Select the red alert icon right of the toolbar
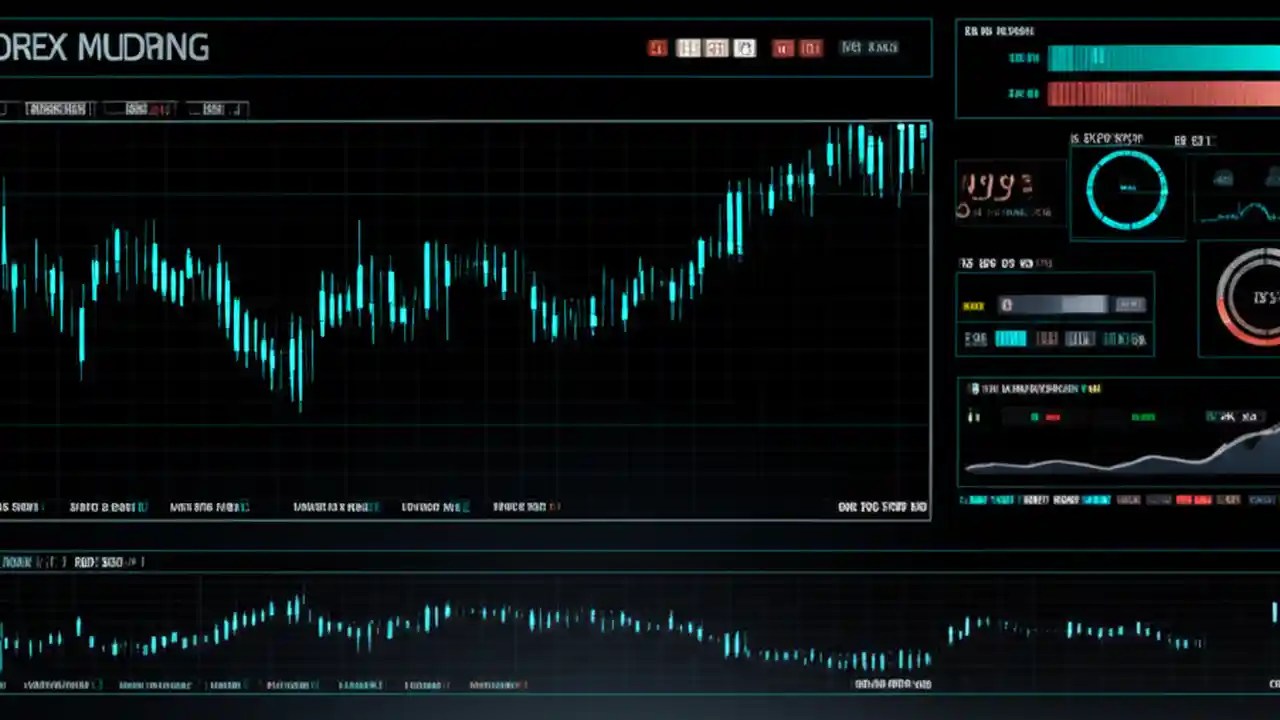The image size is (1280, 720). point(783,47)
